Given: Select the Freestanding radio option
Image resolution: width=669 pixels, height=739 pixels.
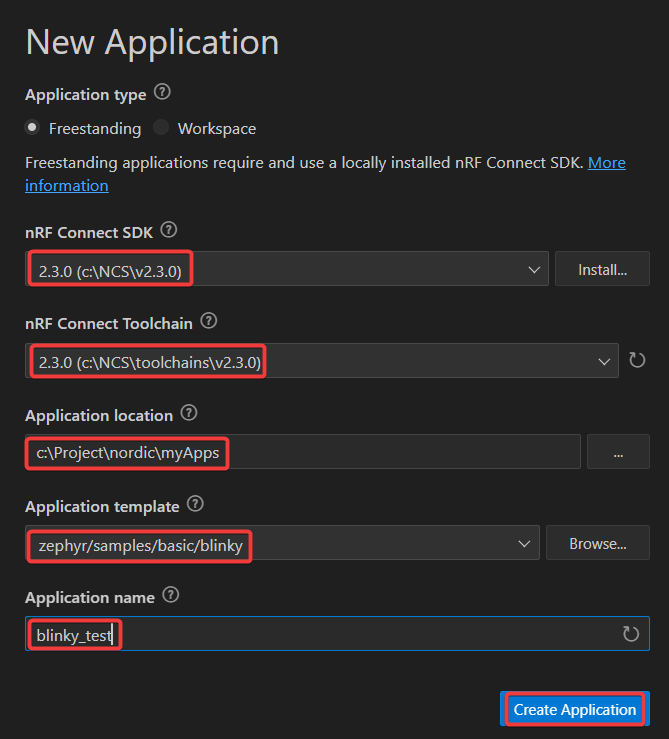Looking at the screenshot, I should click(32, 127).
